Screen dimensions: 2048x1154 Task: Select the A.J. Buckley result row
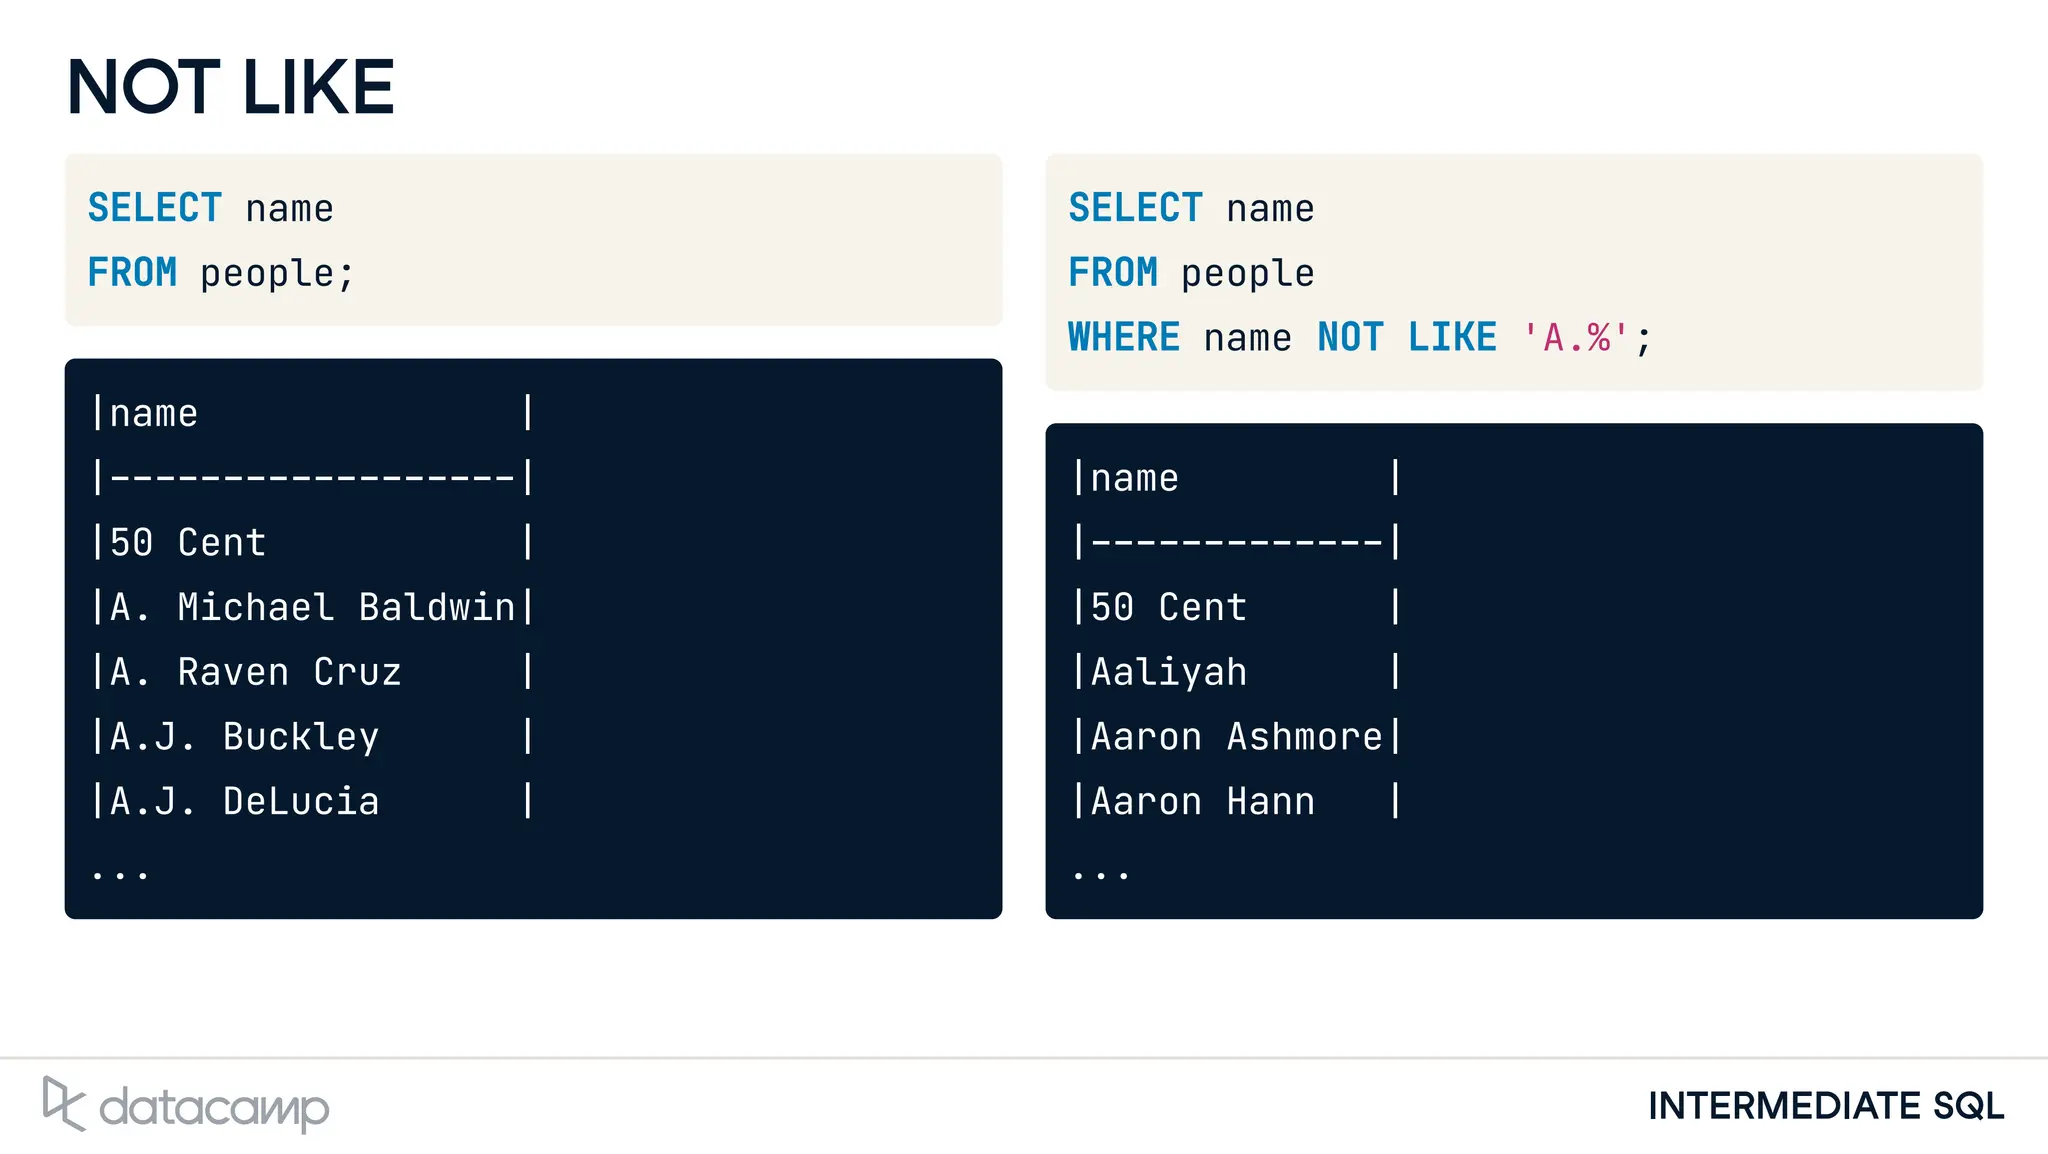click(x=245, y=737)
